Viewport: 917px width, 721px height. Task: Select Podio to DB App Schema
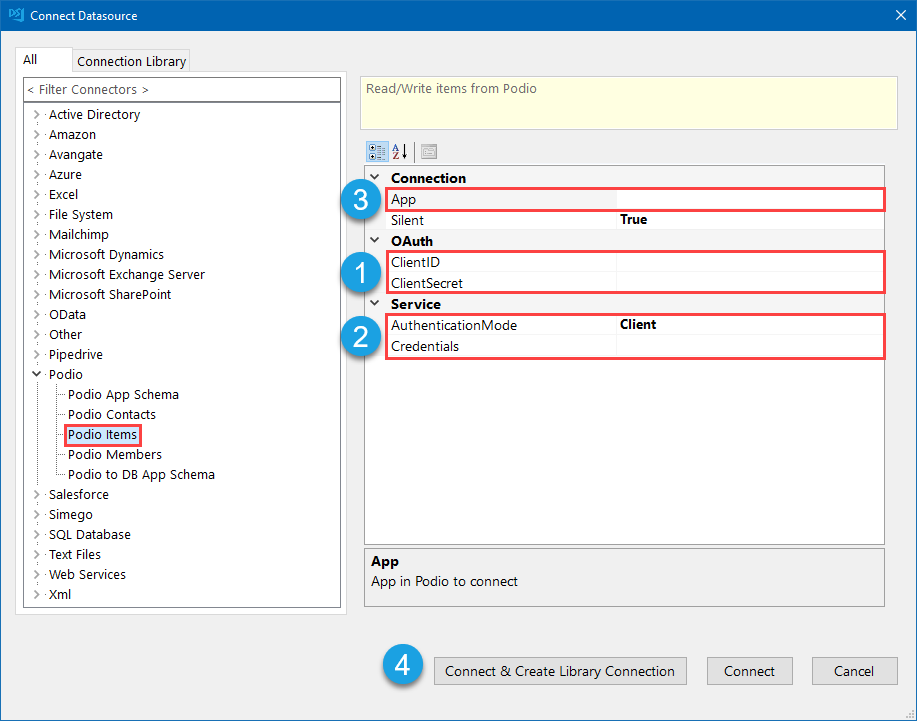click(141, 475)
